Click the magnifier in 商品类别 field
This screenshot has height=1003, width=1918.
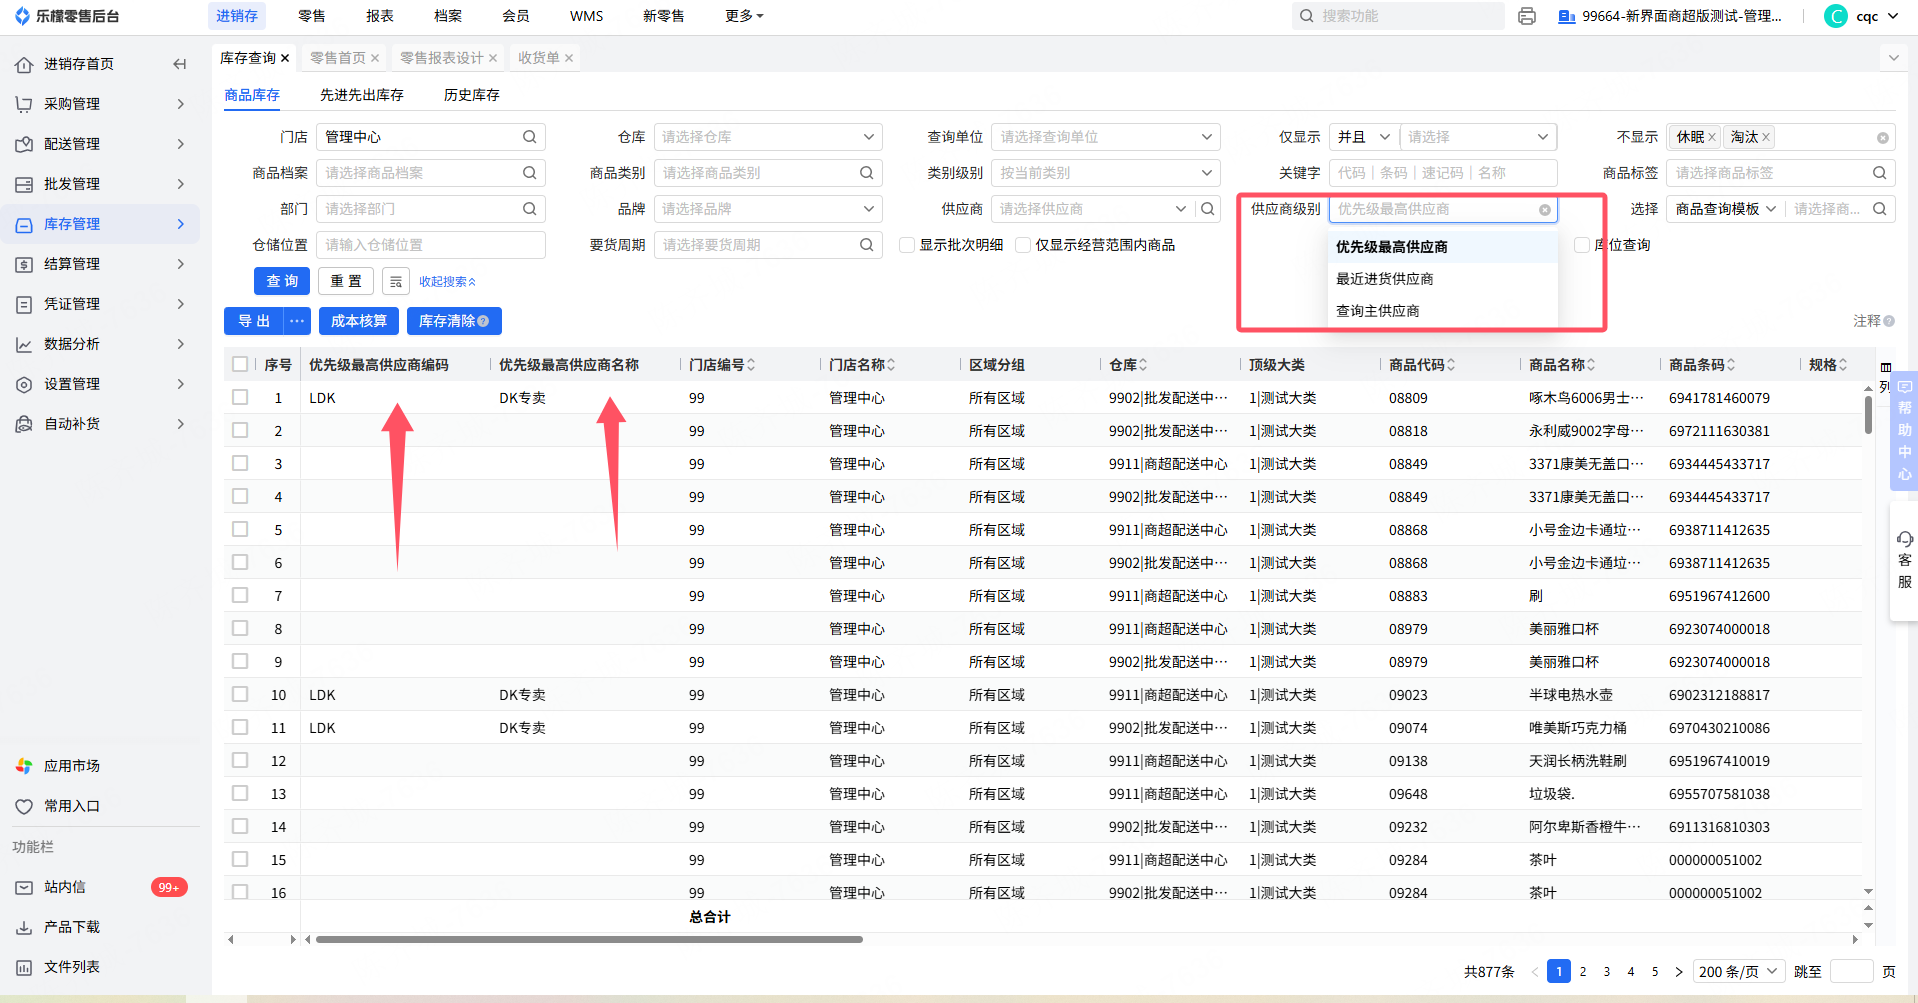point(866,173)
